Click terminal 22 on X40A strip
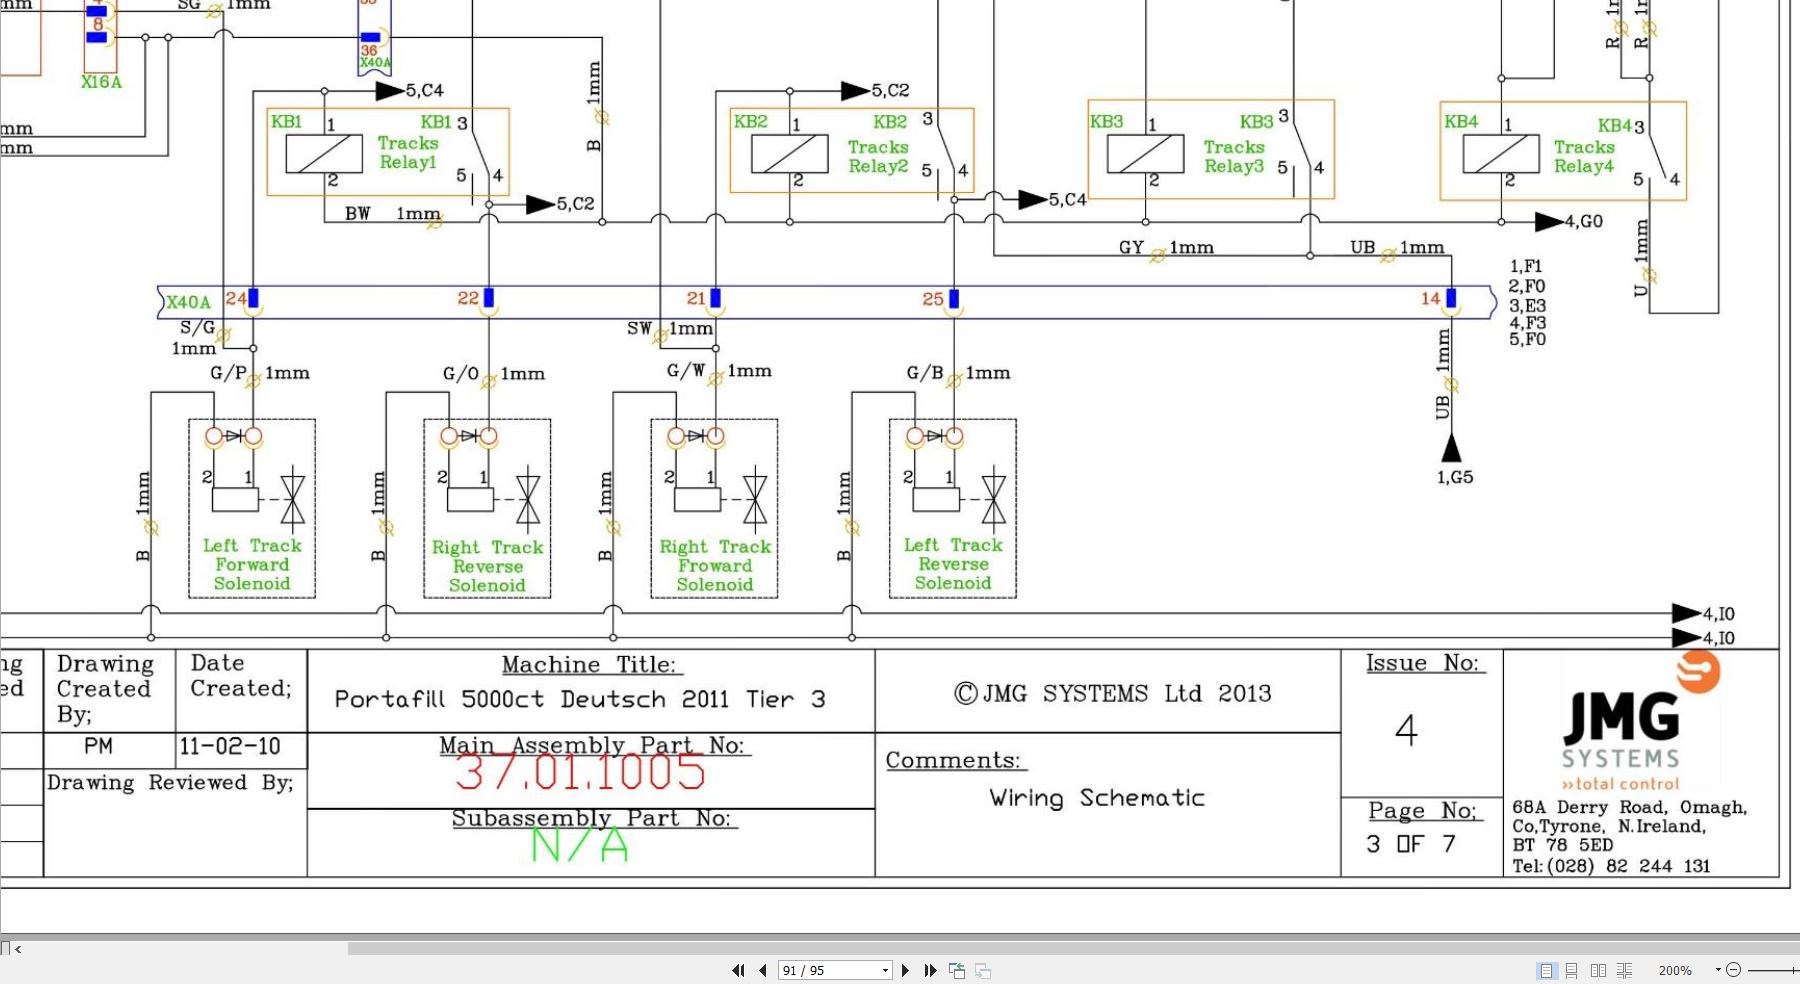The height and width of the screenshot is (984, 1800). pos(488,298)
